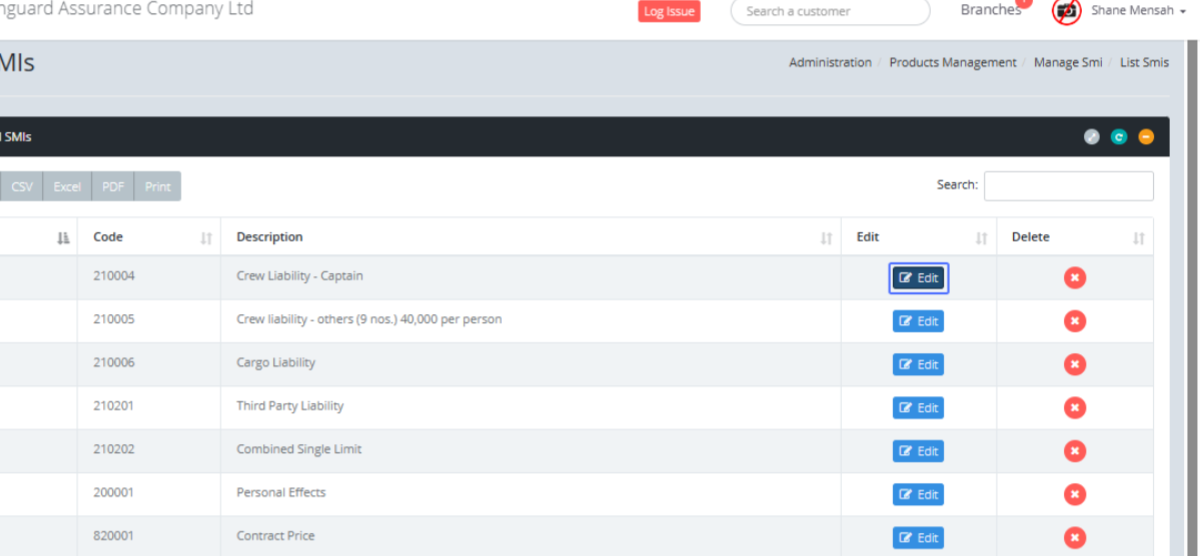
Task: Navigate to Manage Smi breadcrumb
Action: pyautogui.click(x=1068, y=62)
